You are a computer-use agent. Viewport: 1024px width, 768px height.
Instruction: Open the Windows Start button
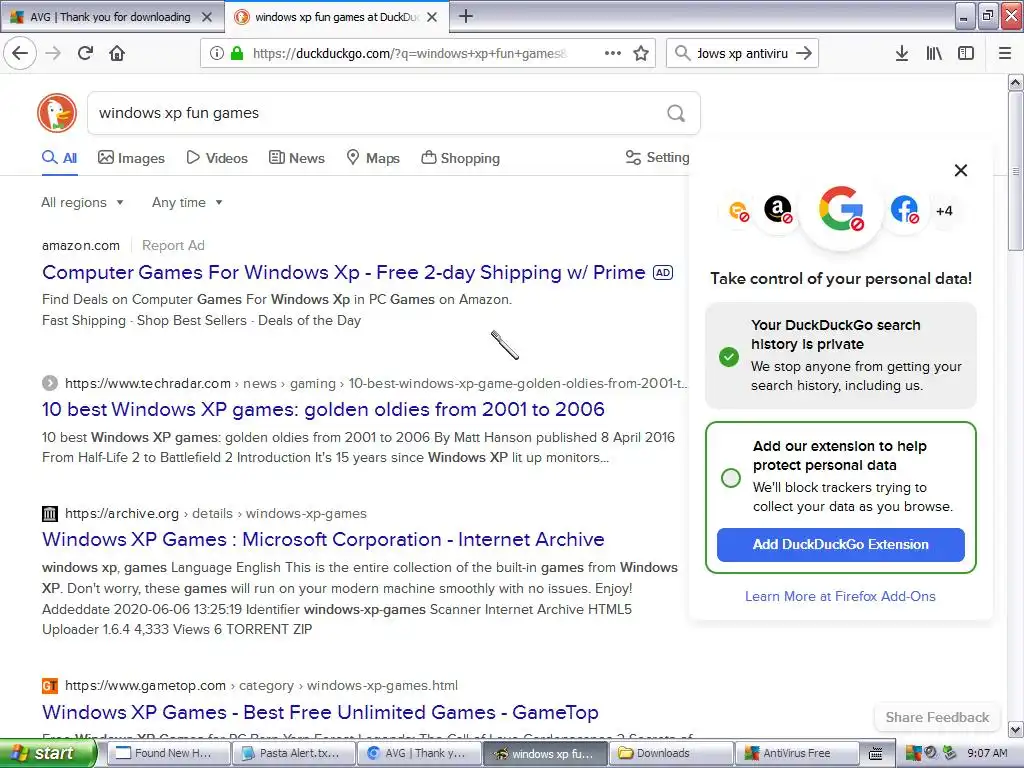(x=48, y=753)
